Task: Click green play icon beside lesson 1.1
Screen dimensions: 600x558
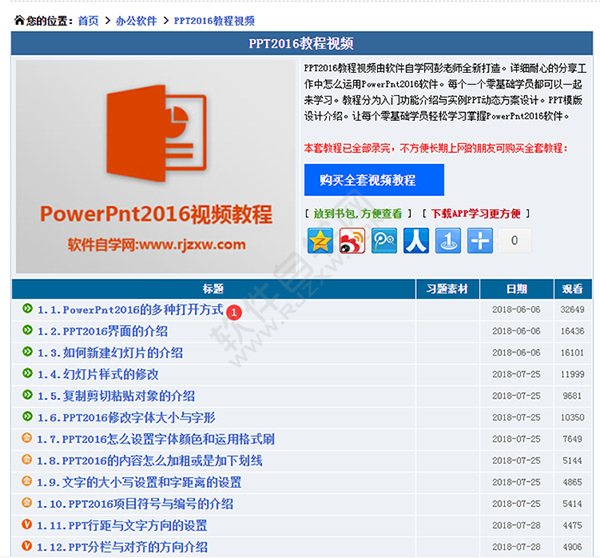Action: (27, 308)
